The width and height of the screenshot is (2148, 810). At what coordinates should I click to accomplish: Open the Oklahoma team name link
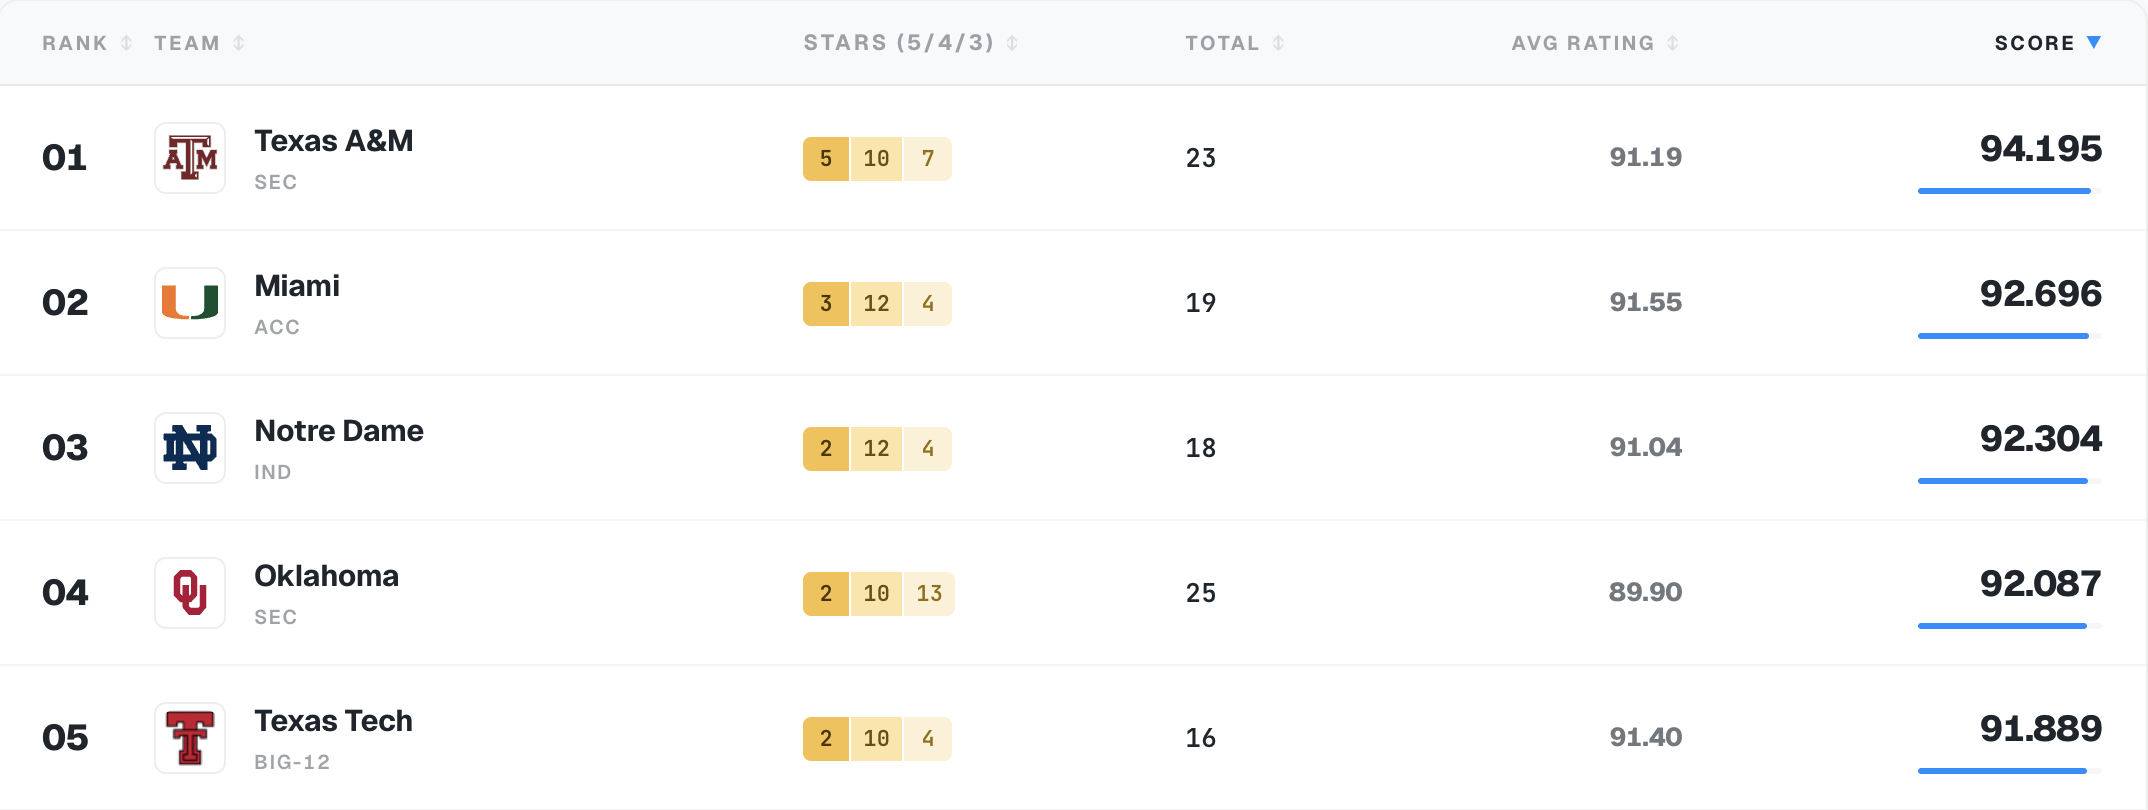click(x=327, y=576)
